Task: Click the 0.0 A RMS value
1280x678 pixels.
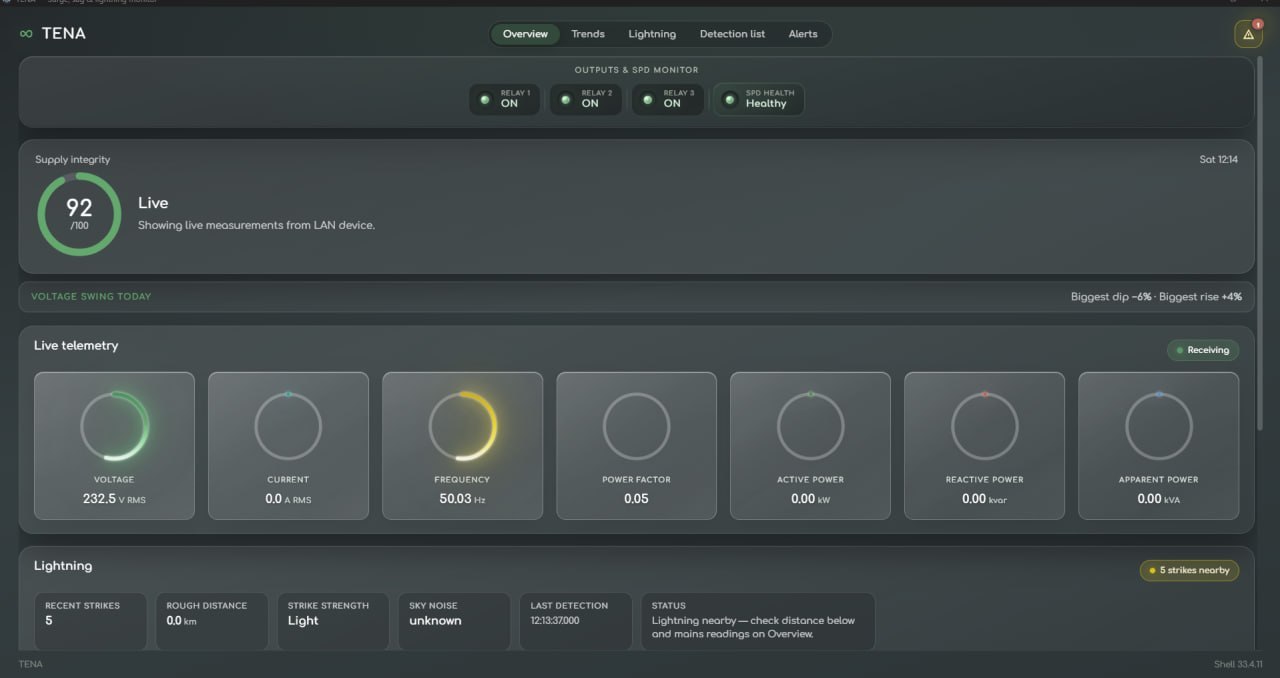Action: point(288,498)
